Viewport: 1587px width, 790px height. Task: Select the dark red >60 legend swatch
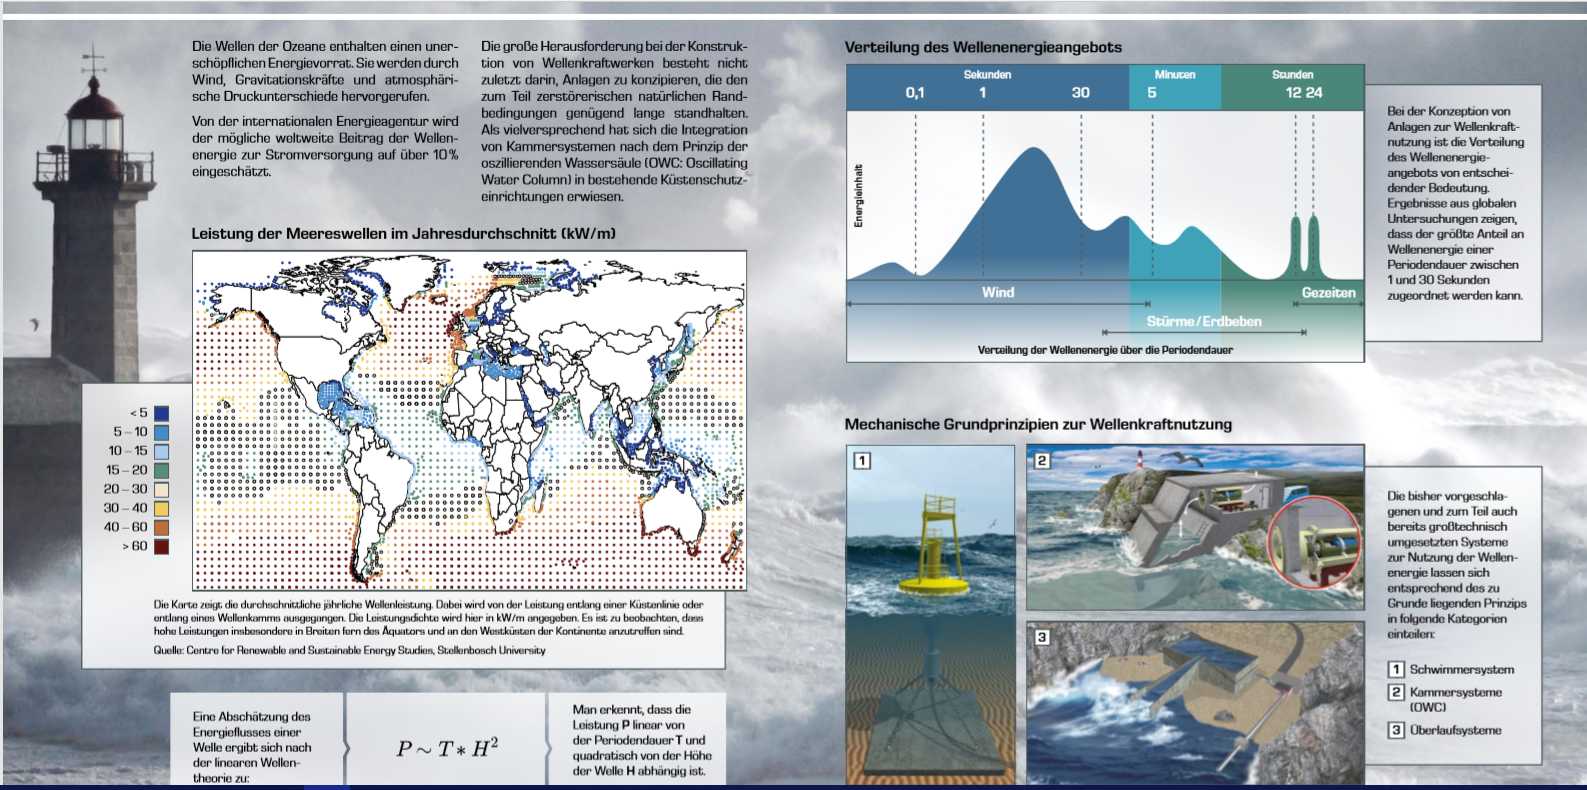pos(161,546)
